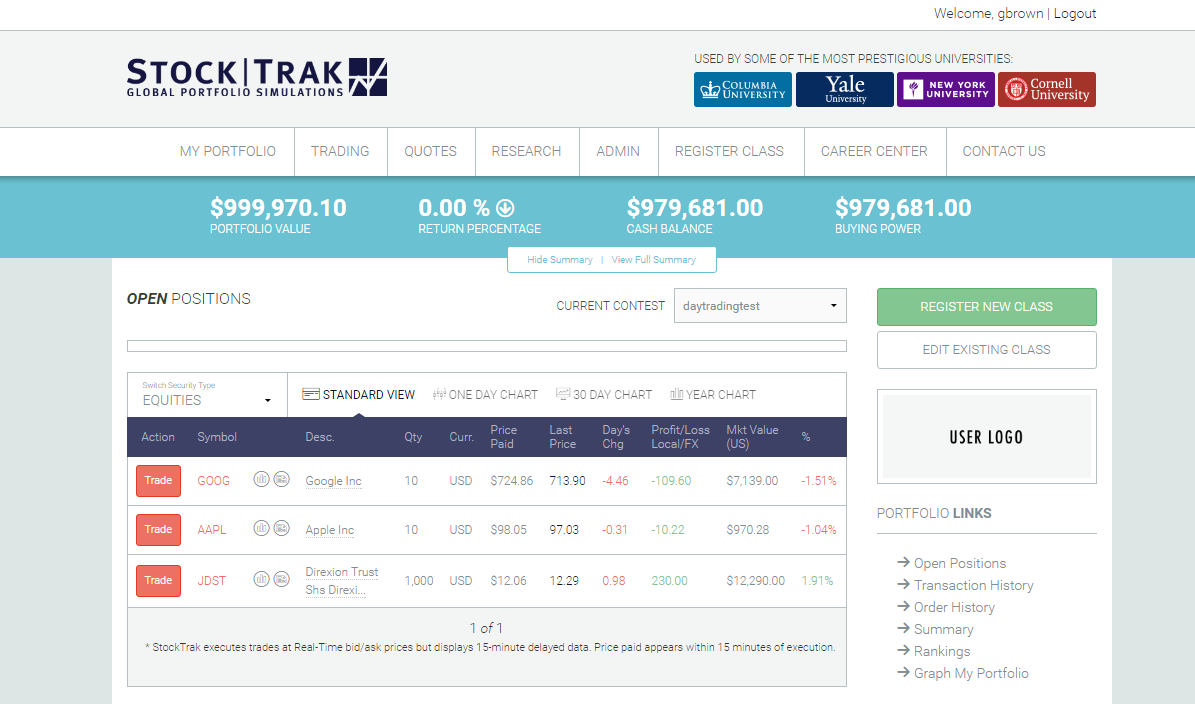Click the arrow icon beside Open Positions link

coord(904,562)
